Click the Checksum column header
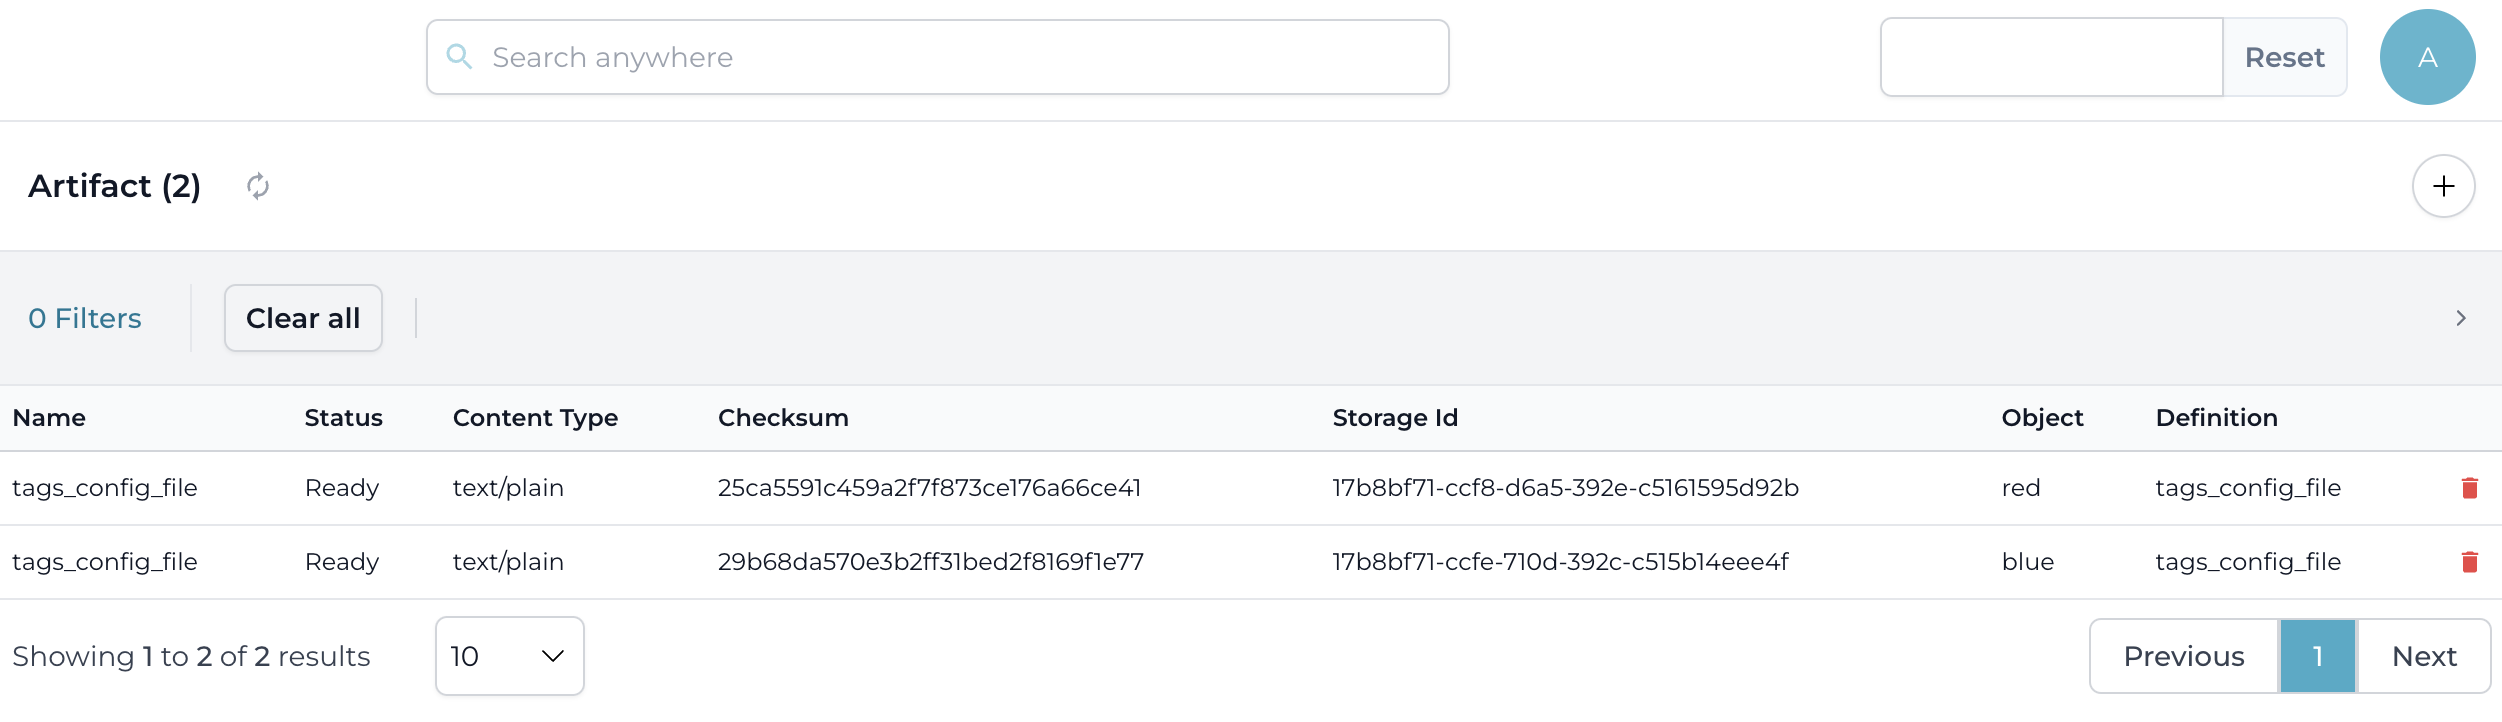The height and width of the screenshot is (722, 2502). click(783, 418)
